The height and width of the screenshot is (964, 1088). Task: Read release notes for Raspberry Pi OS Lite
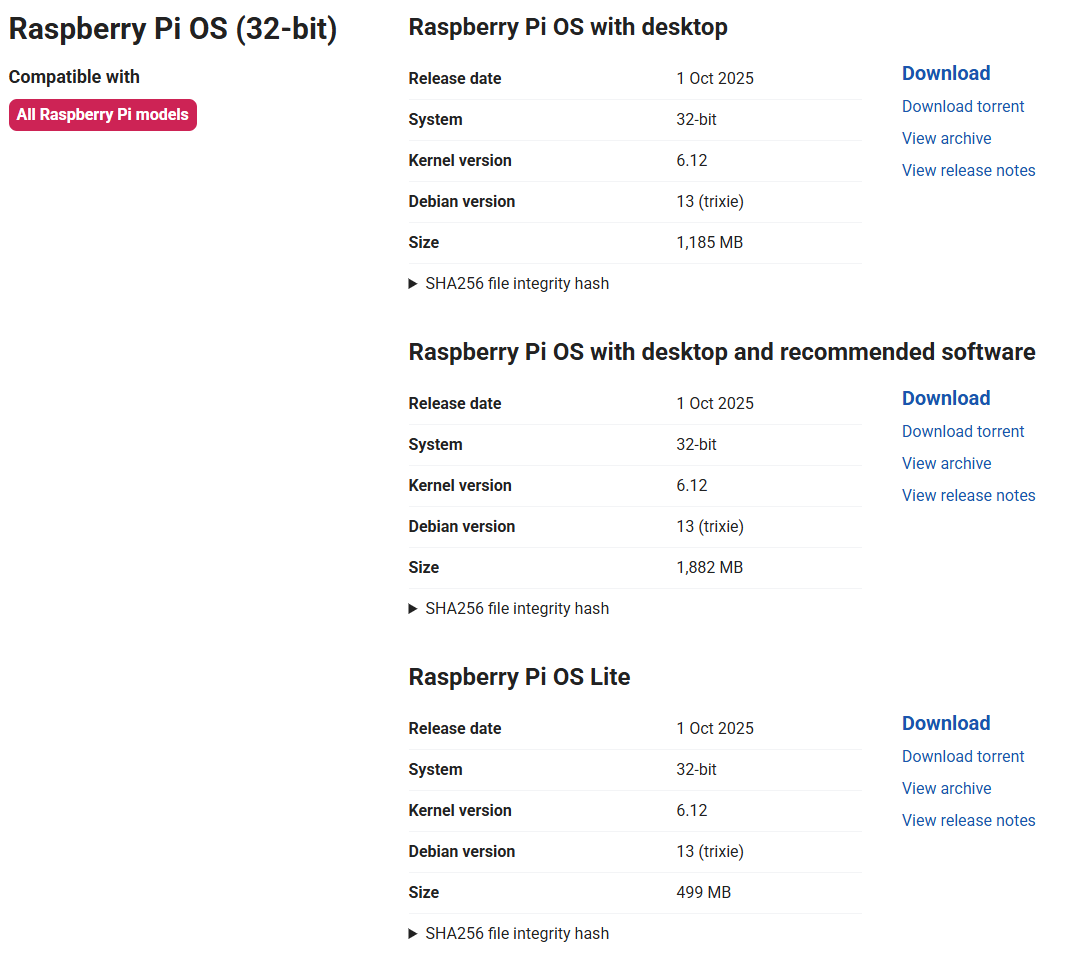click(969, 820)
